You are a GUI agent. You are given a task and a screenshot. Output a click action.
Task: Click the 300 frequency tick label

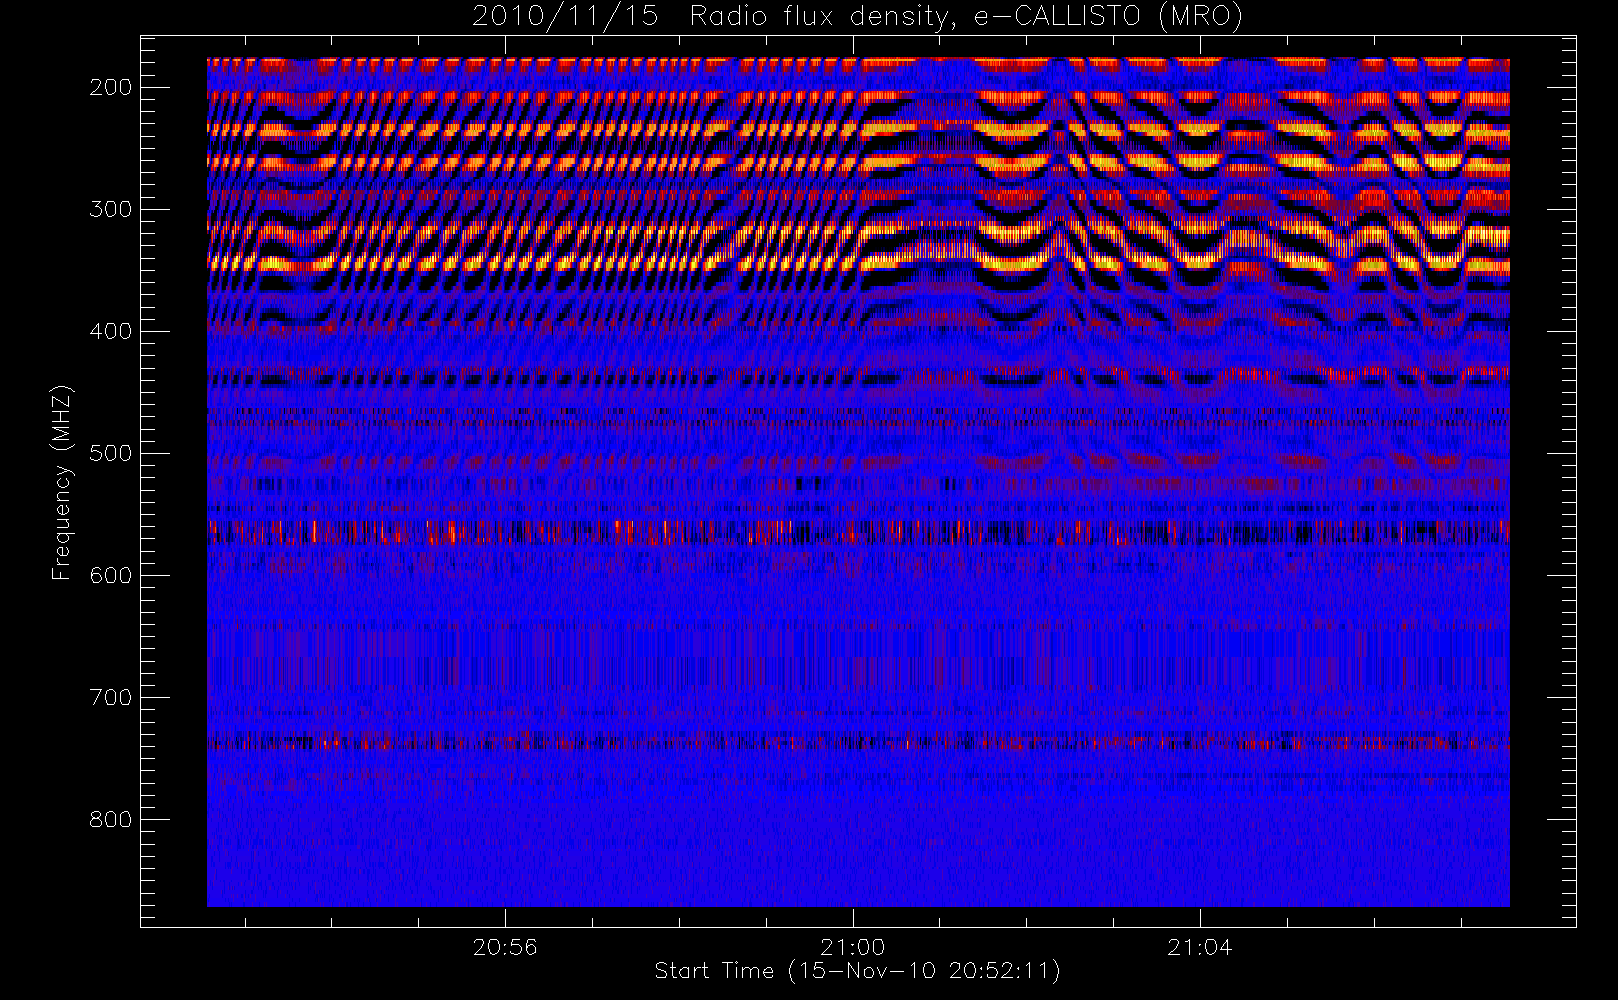(110, 209)
